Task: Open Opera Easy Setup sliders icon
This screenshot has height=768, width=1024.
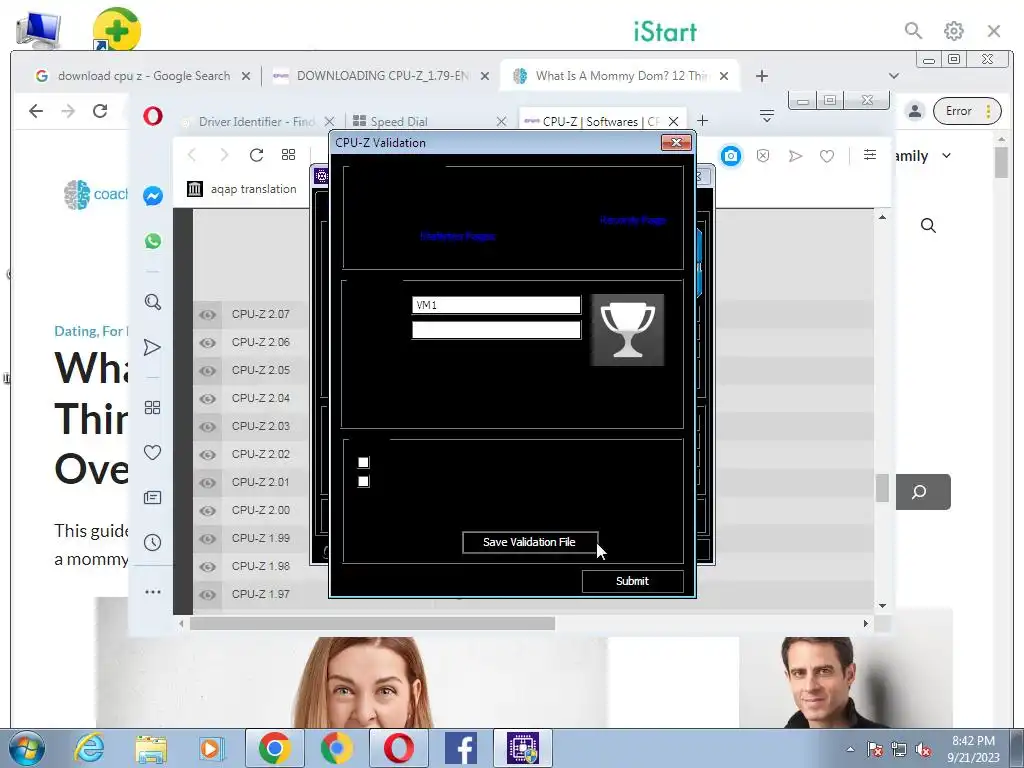Action: [869, 155]
